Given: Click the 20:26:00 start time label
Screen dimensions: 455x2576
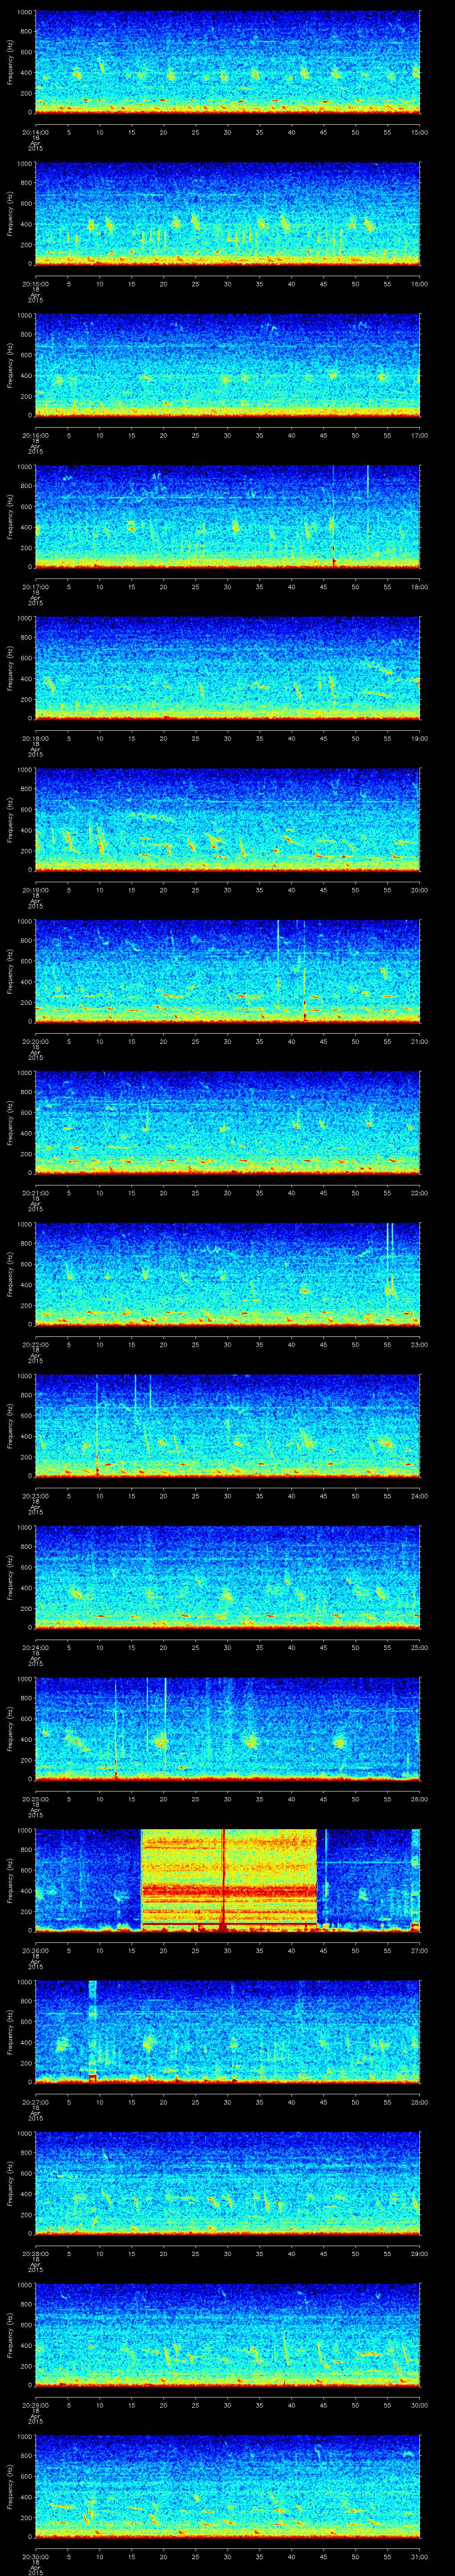Looking at the screenshot, I should (35, 1951).
